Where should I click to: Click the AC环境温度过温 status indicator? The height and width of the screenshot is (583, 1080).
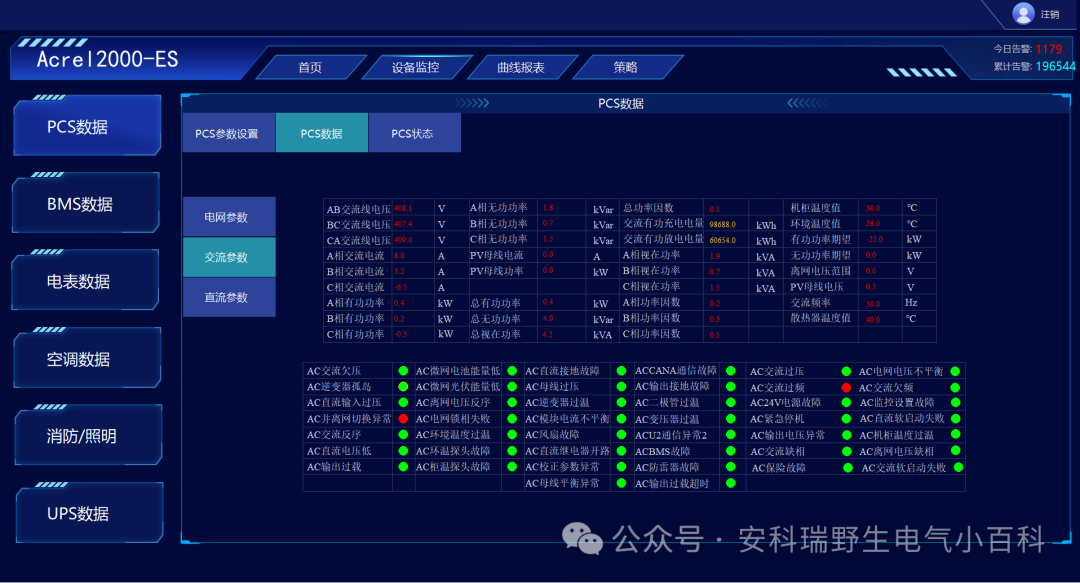512,435
